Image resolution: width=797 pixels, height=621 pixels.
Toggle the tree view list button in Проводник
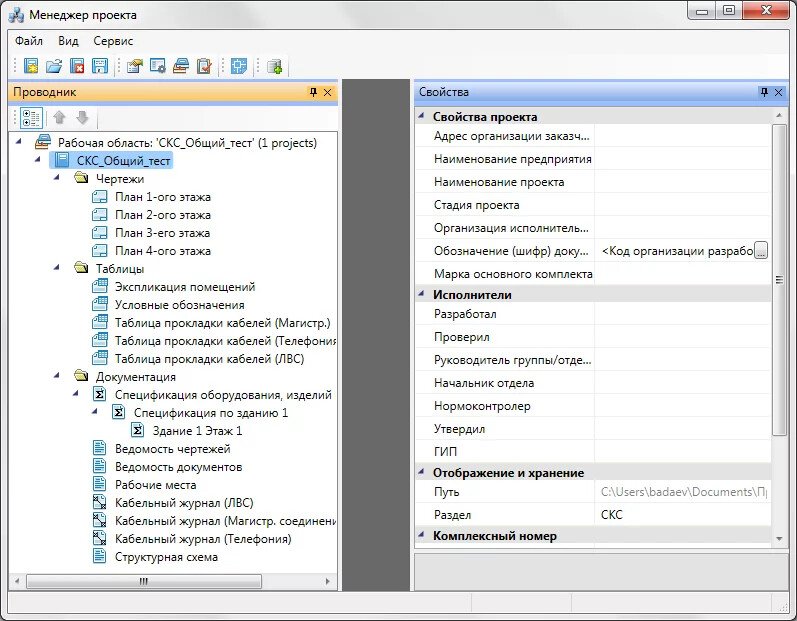click(31, 118)
